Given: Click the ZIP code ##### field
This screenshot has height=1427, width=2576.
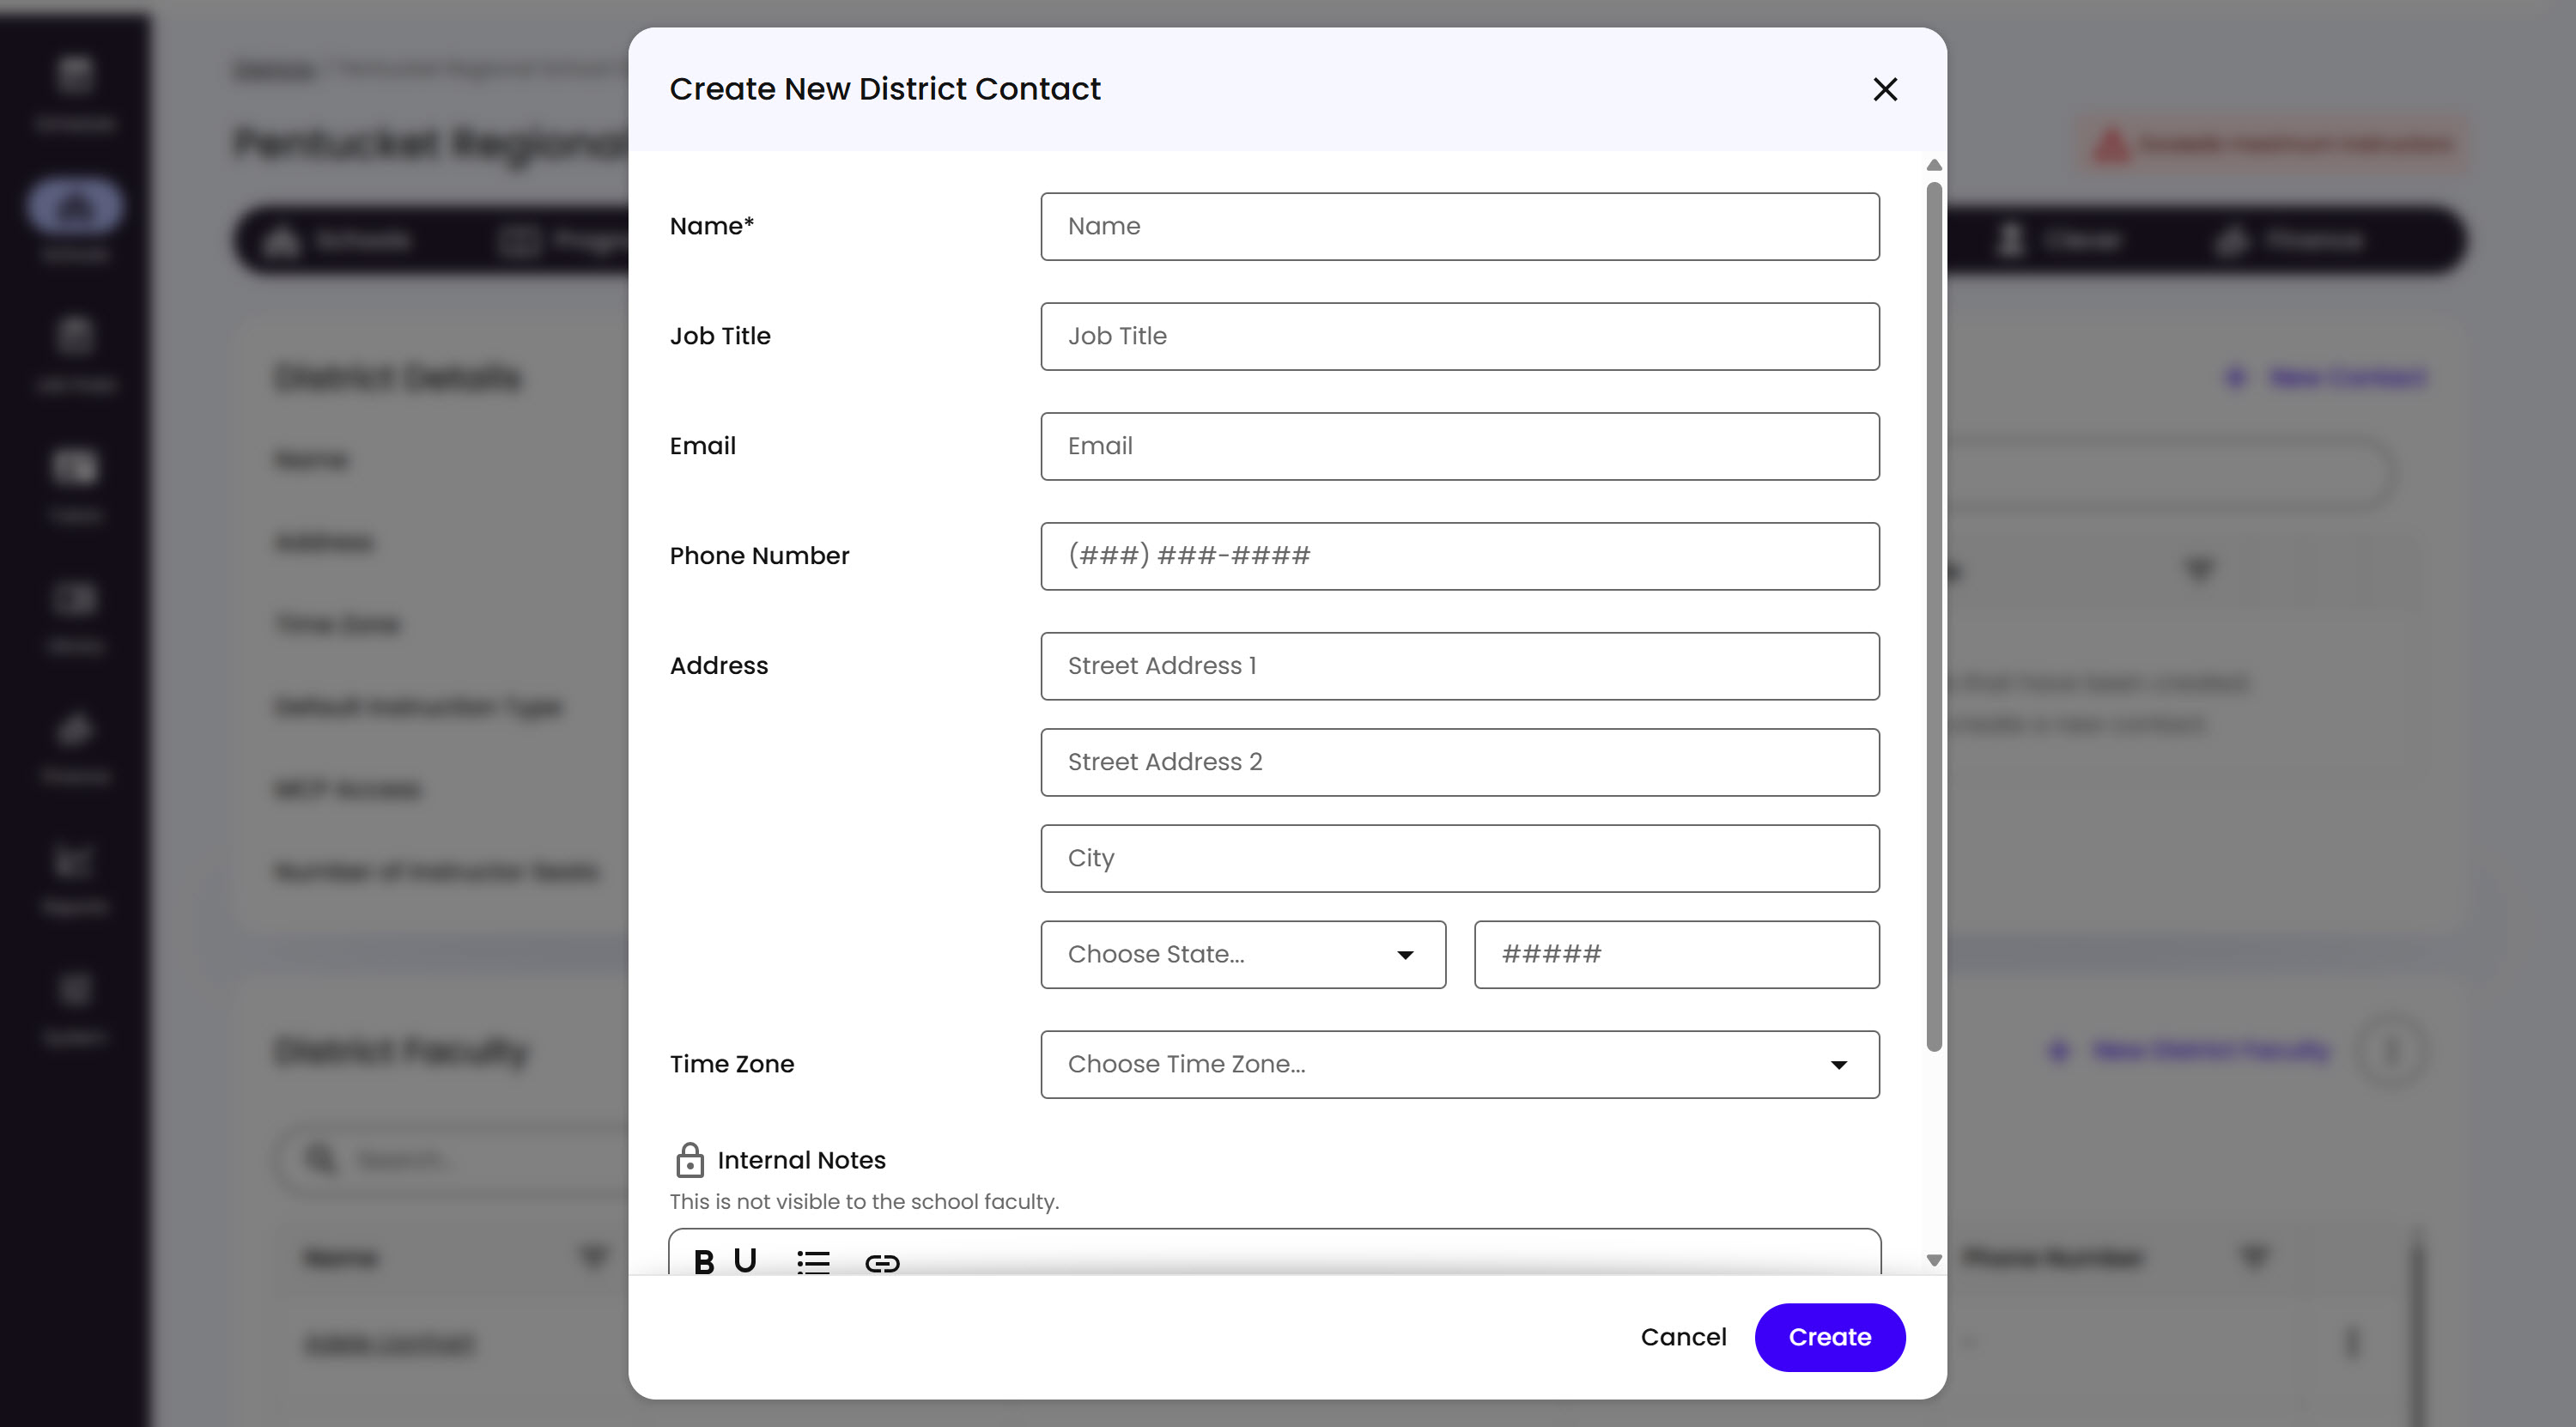Looking at the screenshot, I should click(x=1677, y=955).
